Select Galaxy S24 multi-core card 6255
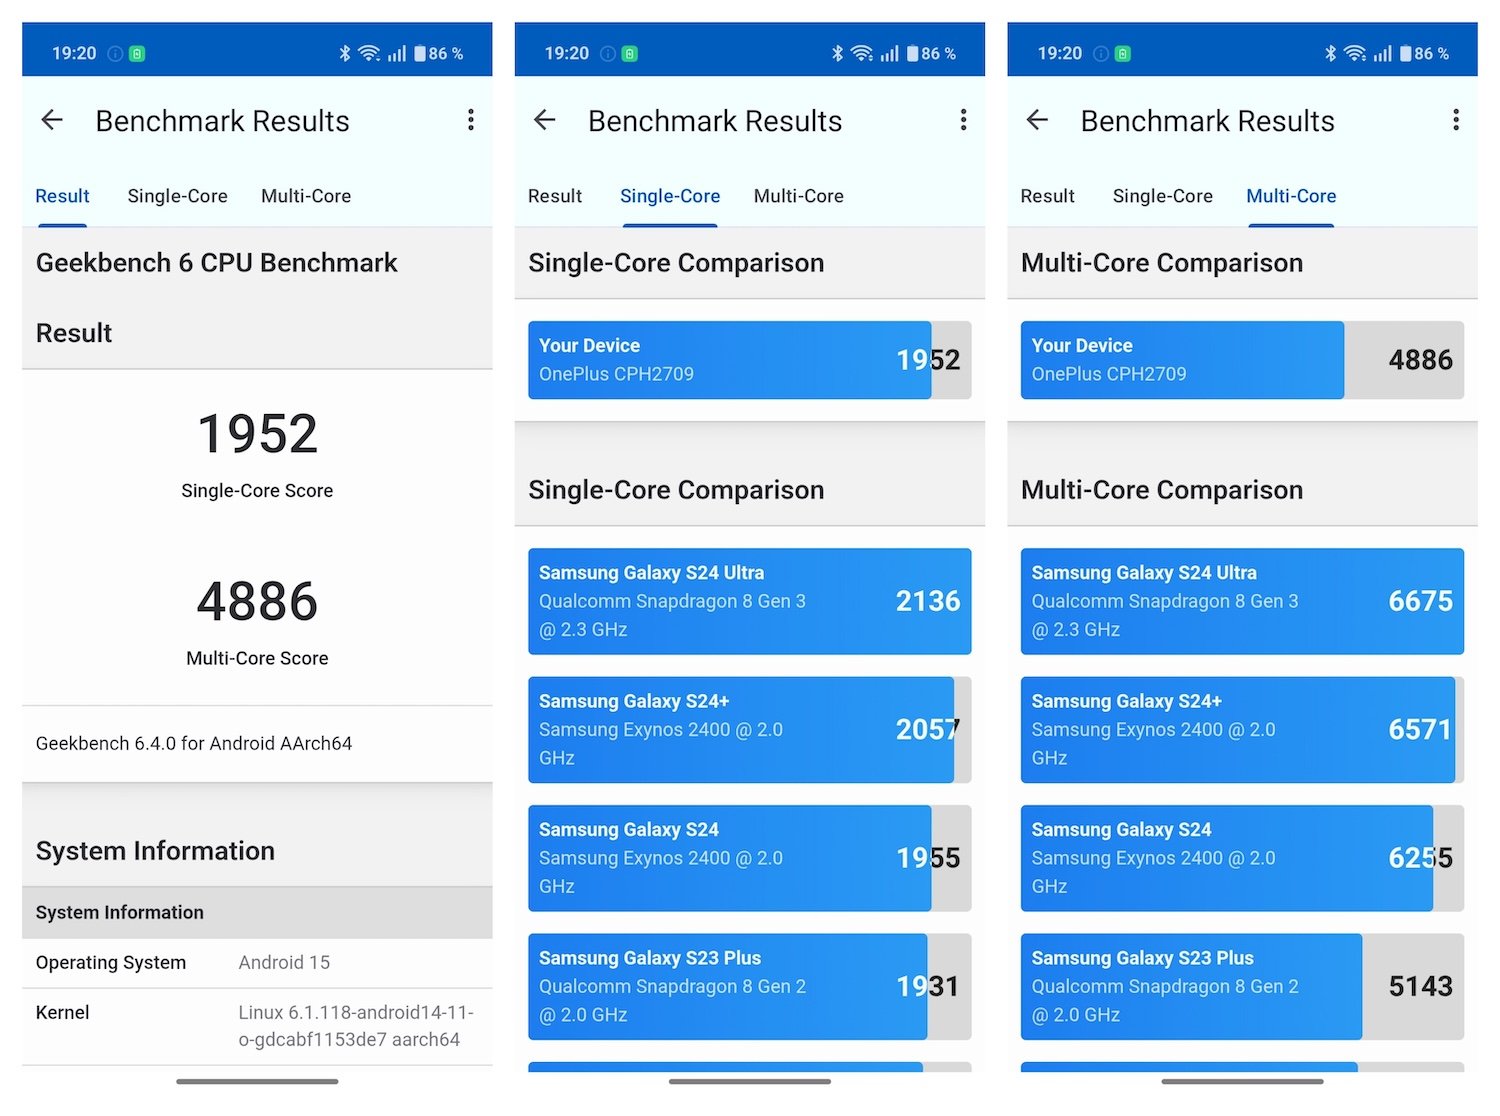Image resolution: width=1500 pixels, height=1116 pixels. (x=1242, y=858)
